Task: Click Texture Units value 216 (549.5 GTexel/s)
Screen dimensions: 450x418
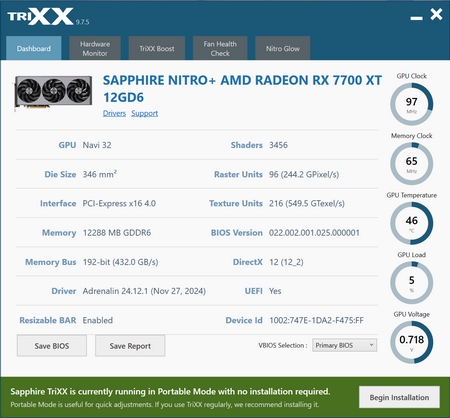Action: click(307, 203)
